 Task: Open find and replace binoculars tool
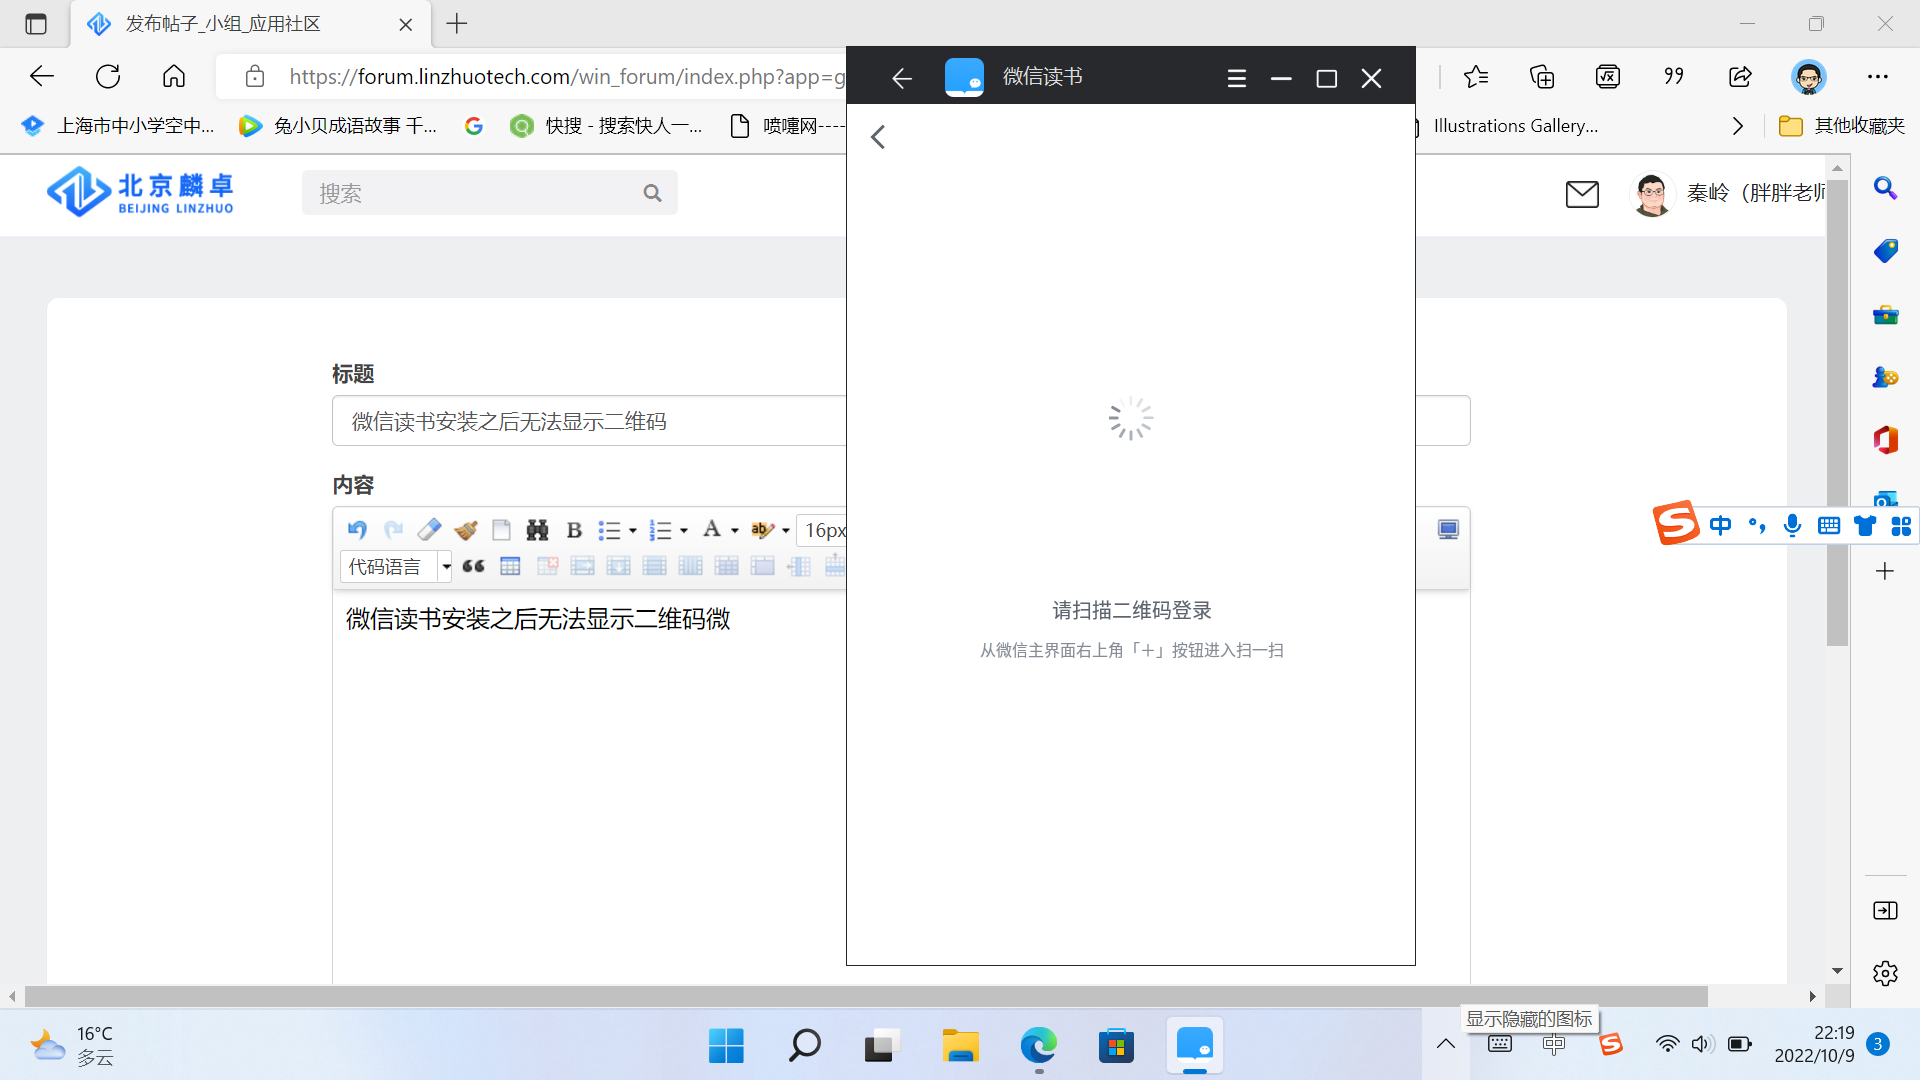(x=537, y=530)
